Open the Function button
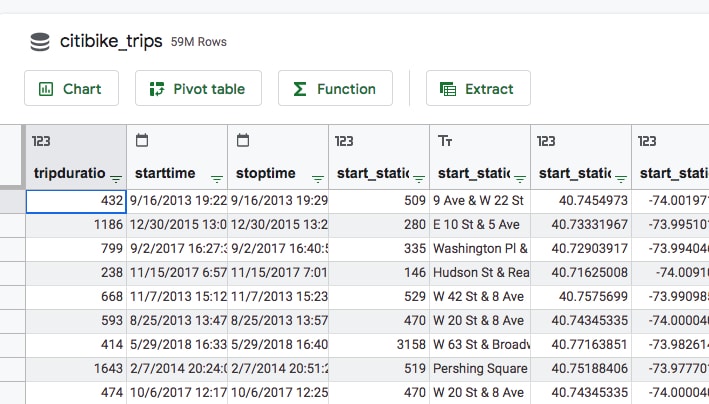The image size is (709, 404). 335,88
